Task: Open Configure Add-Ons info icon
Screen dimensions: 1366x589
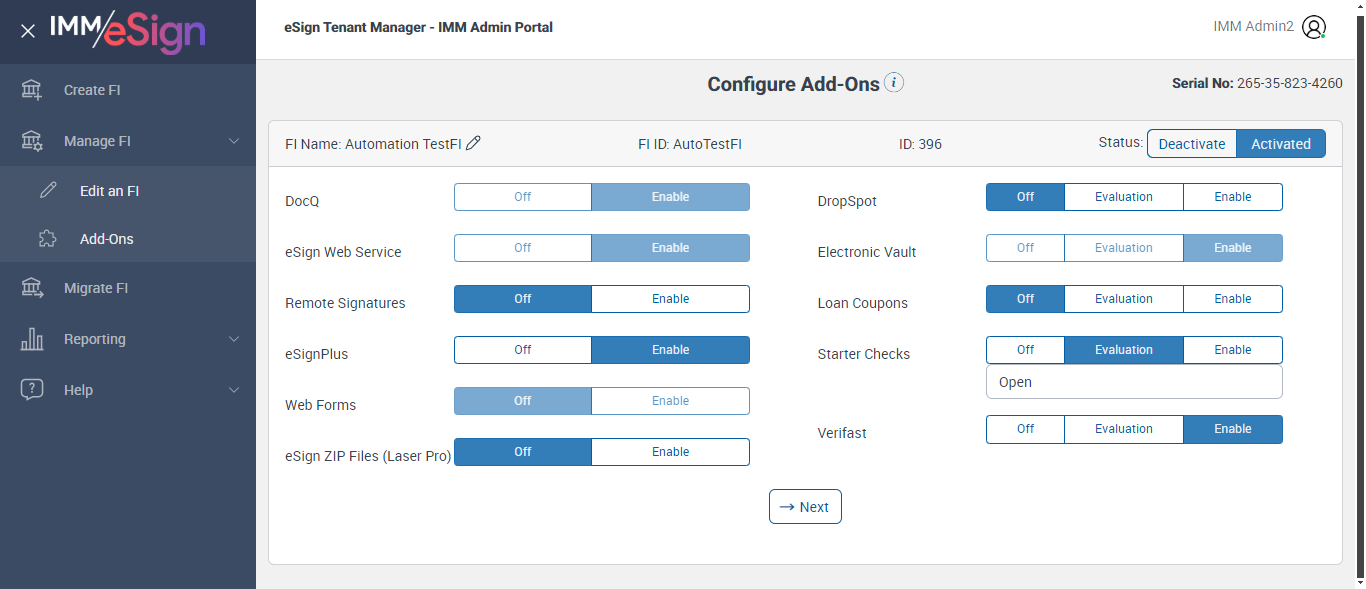Action: click(x=894, y=83)
